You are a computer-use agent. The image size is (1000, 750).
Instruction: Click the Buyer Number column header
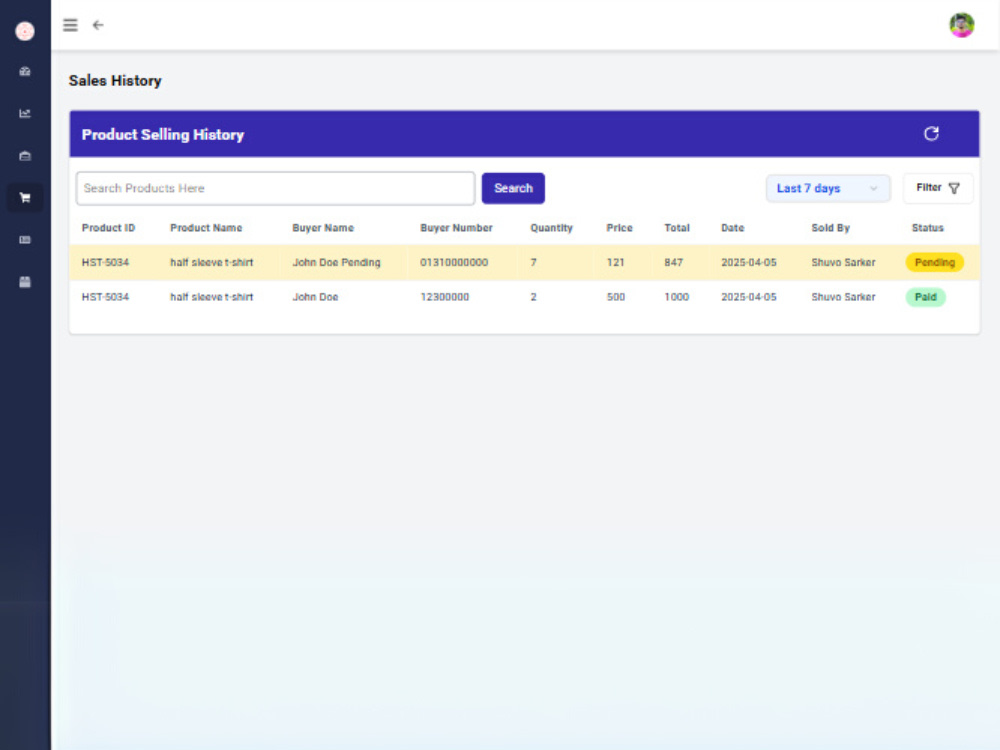(x=456, y=228)
